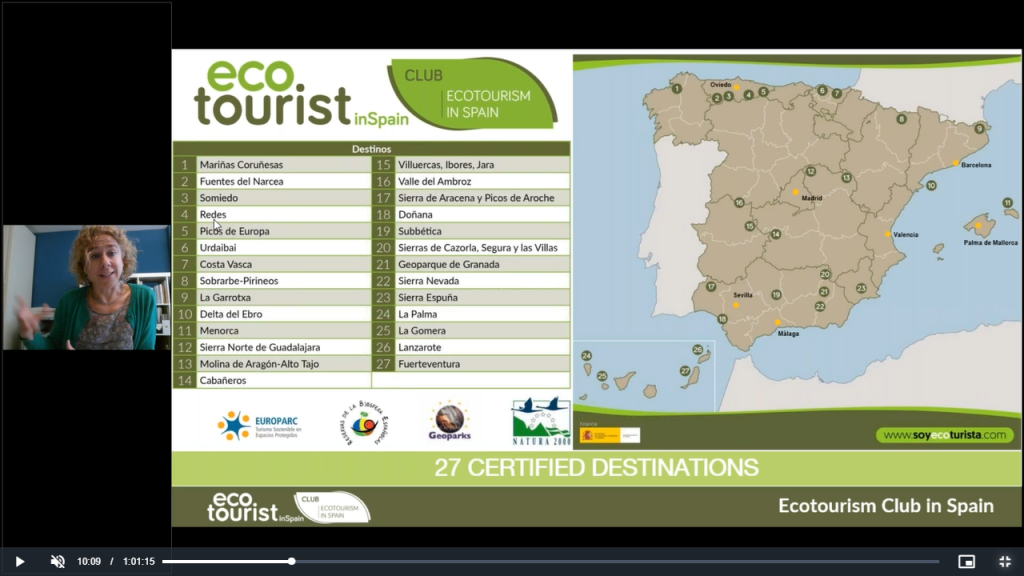
Task: Click the 27 Certified Destinations banner
Action: 596,468
